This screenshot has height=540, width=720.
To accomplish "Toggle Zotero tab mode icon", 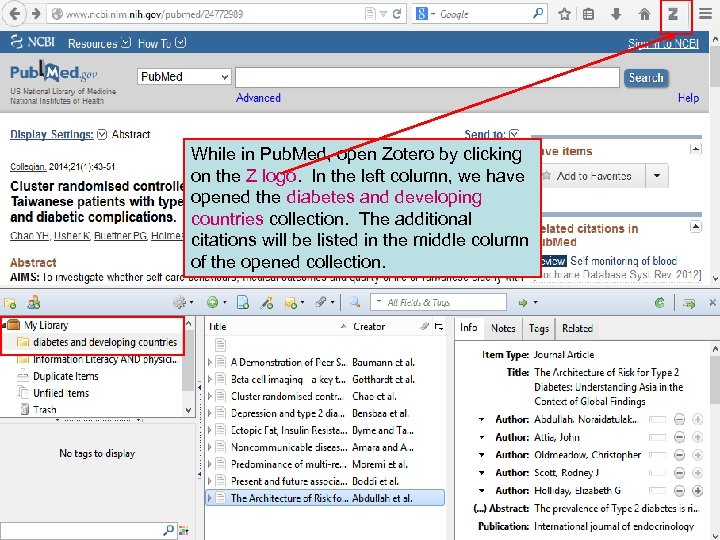I will (x=689, y=303).
